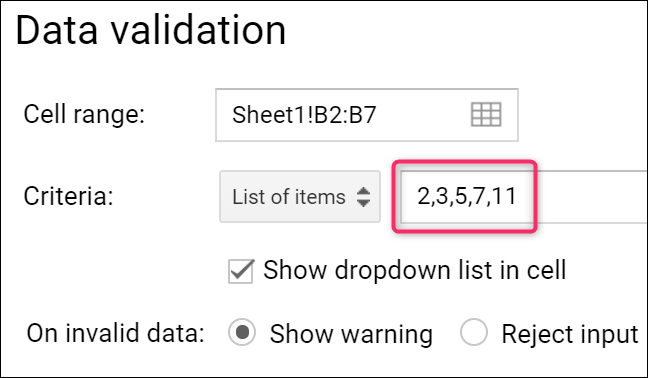The height and width of the screenshot is (378, 648).
Task: Uncheck Show dropdown list in cell
Action: coord(241,271)
